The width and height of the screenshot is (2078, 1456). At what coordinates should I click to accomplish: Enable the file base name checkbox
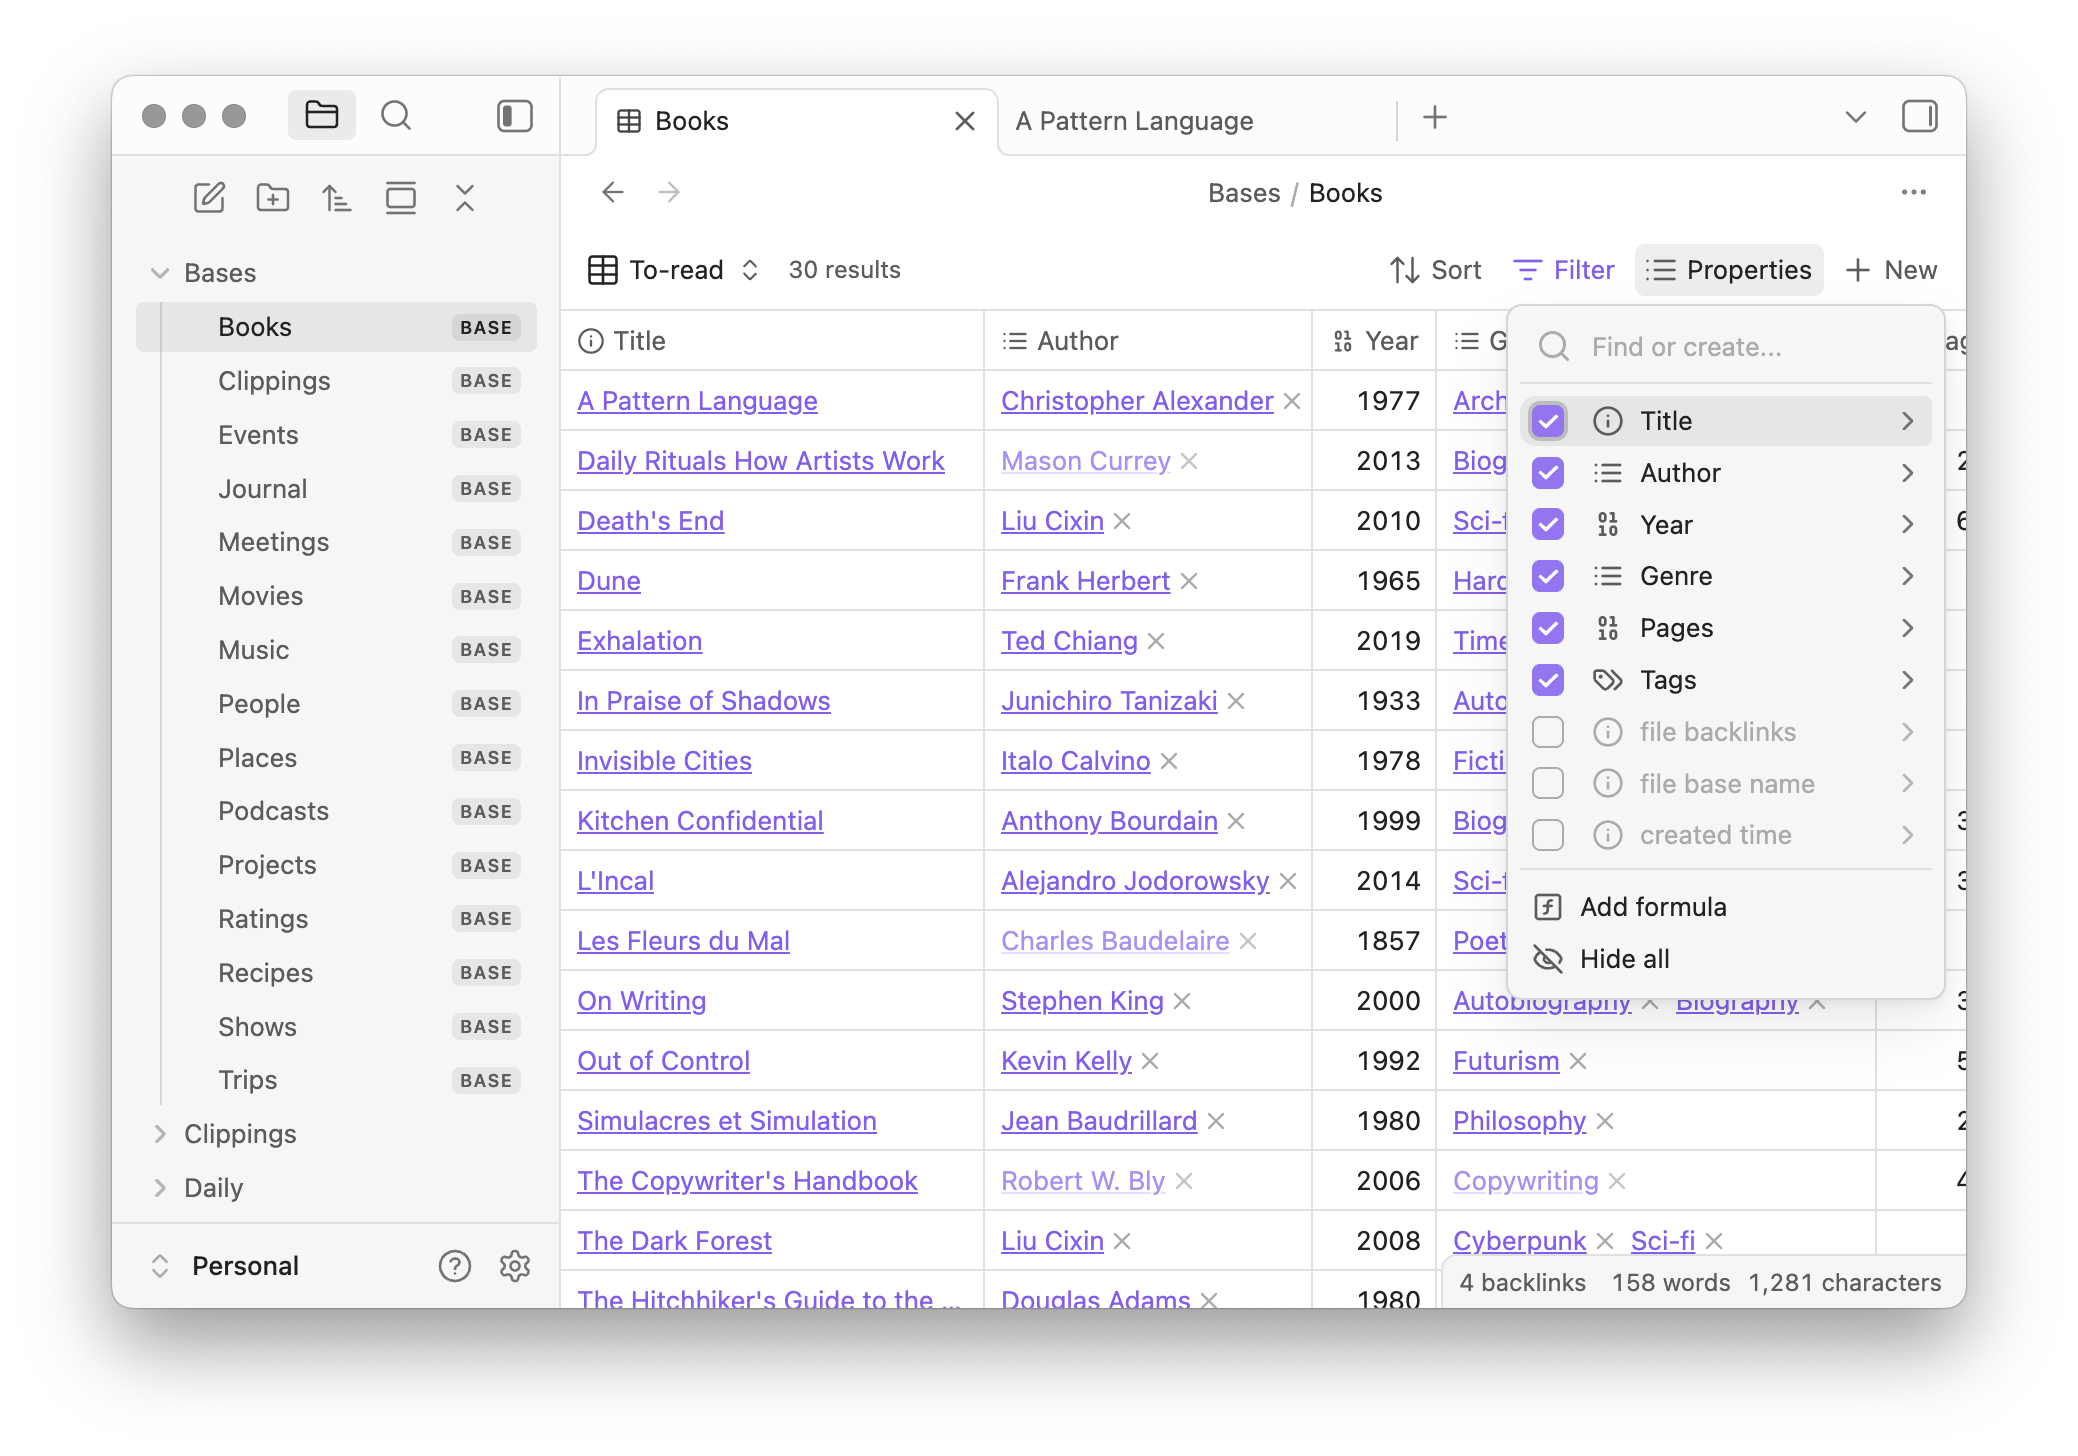point(1548,783)
